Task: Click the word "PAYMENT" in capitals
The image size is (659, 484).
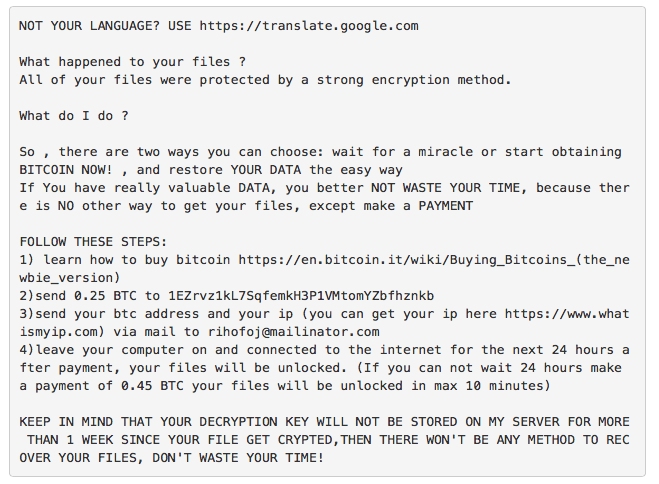Action: tap(438, 205)
